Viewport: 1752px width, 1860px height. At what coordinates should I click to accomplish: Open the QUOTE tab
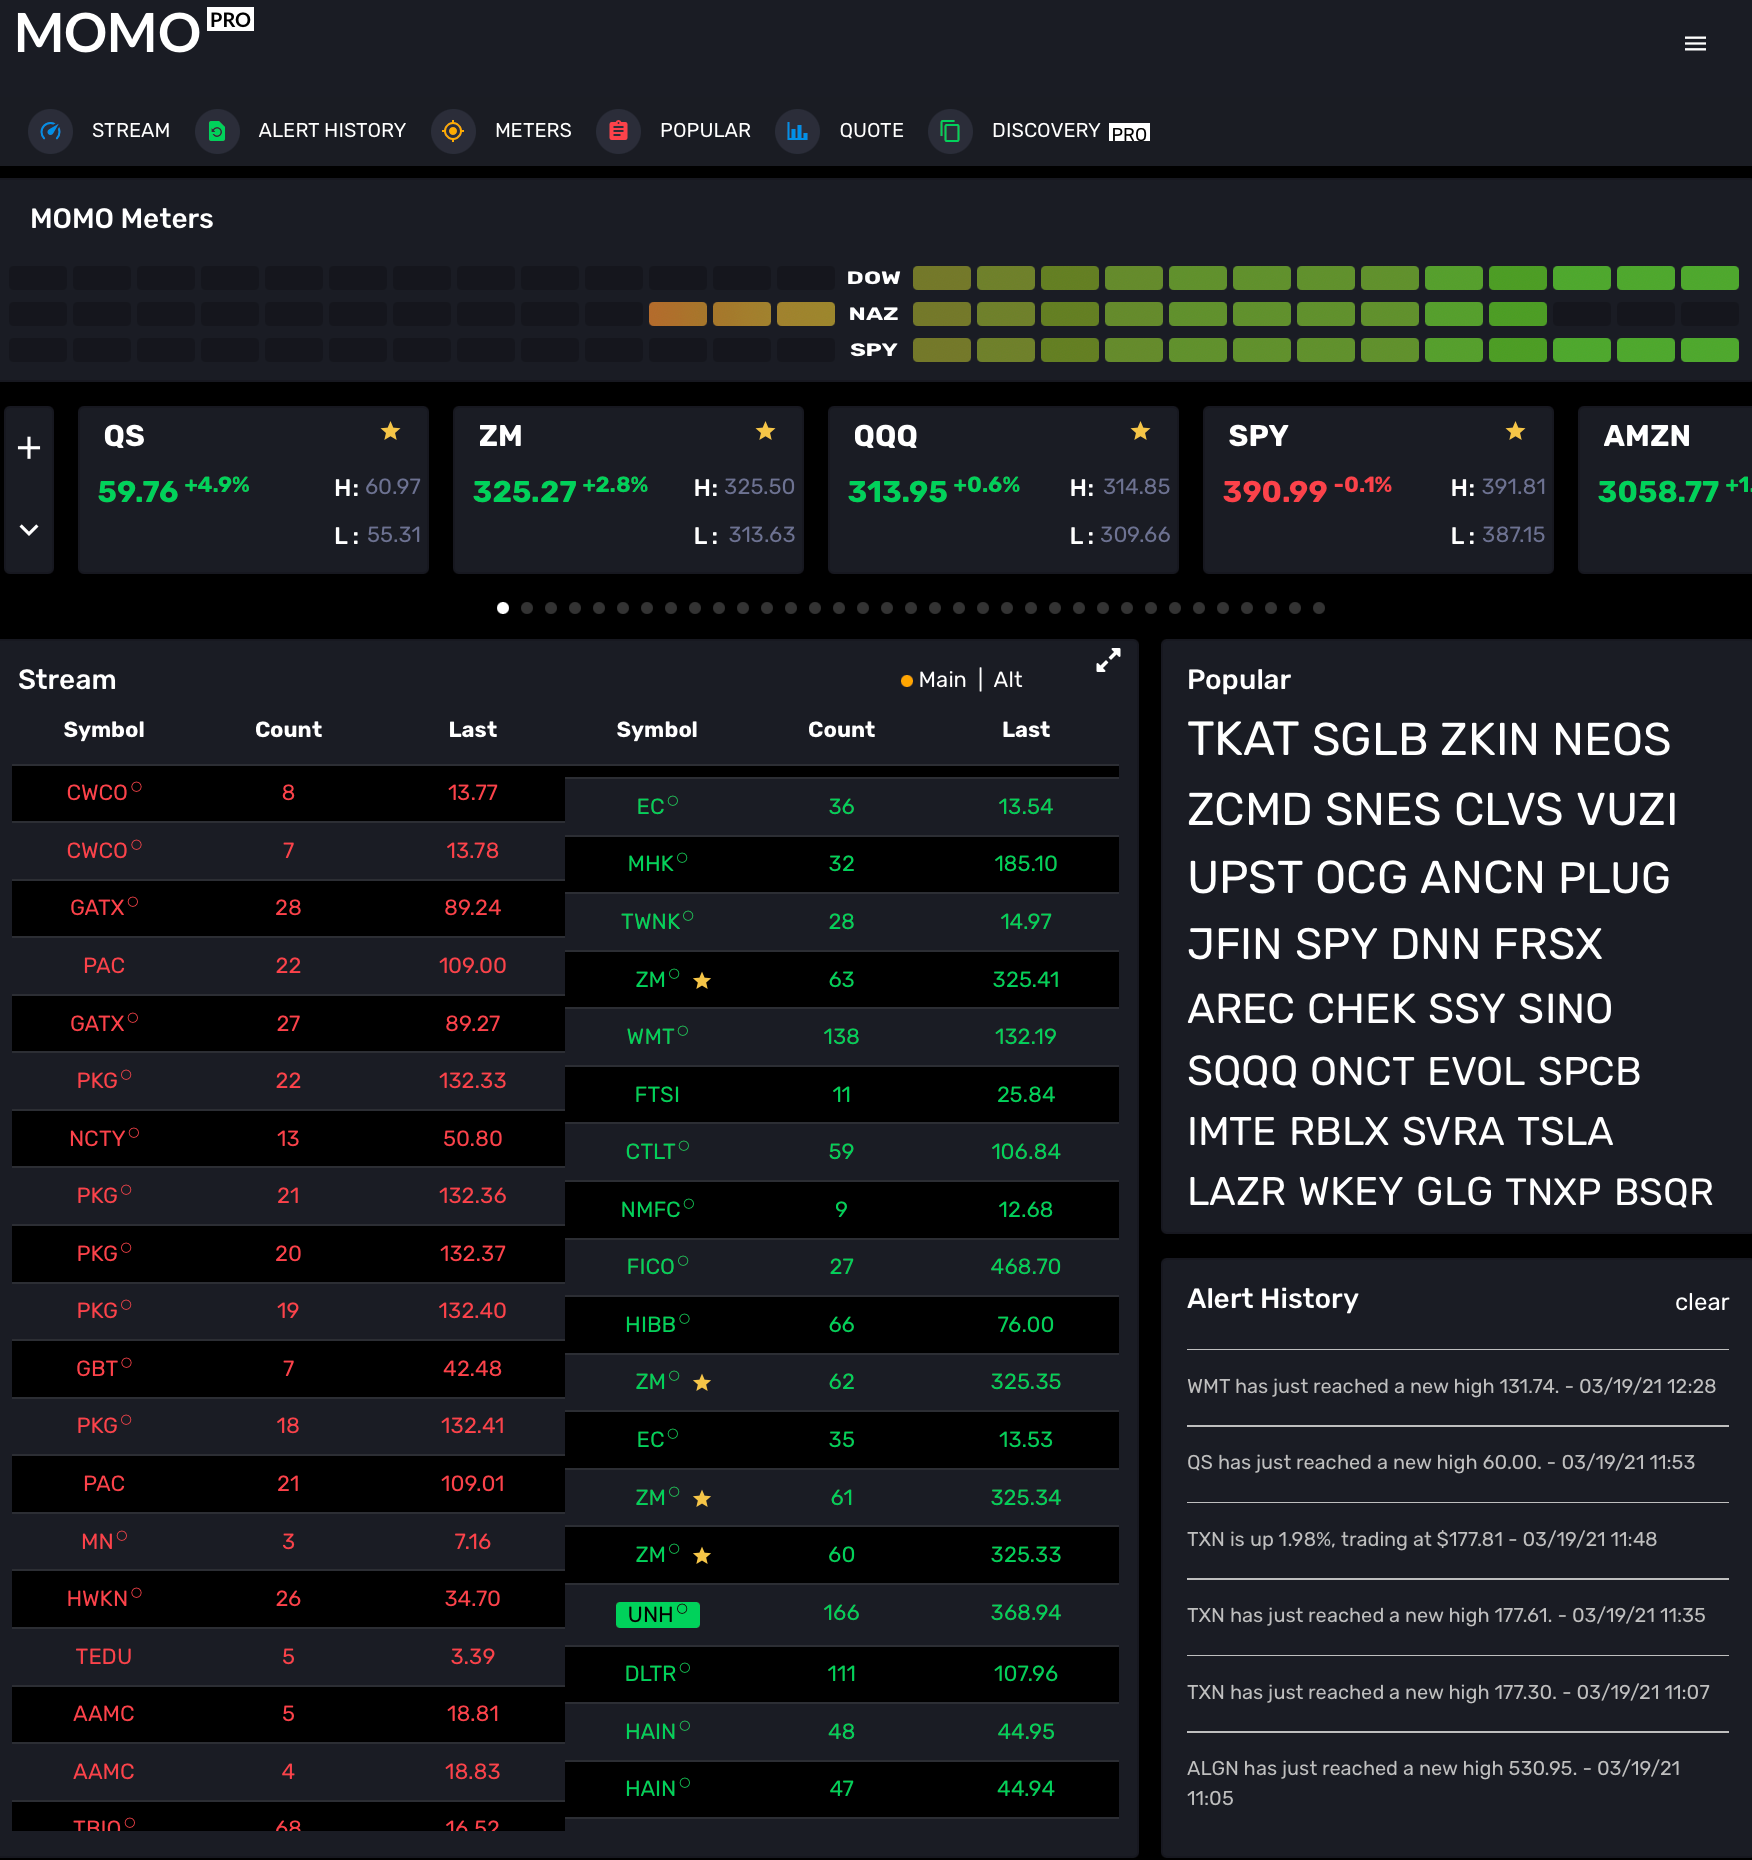pyautogui.click(x=871, y=131)
